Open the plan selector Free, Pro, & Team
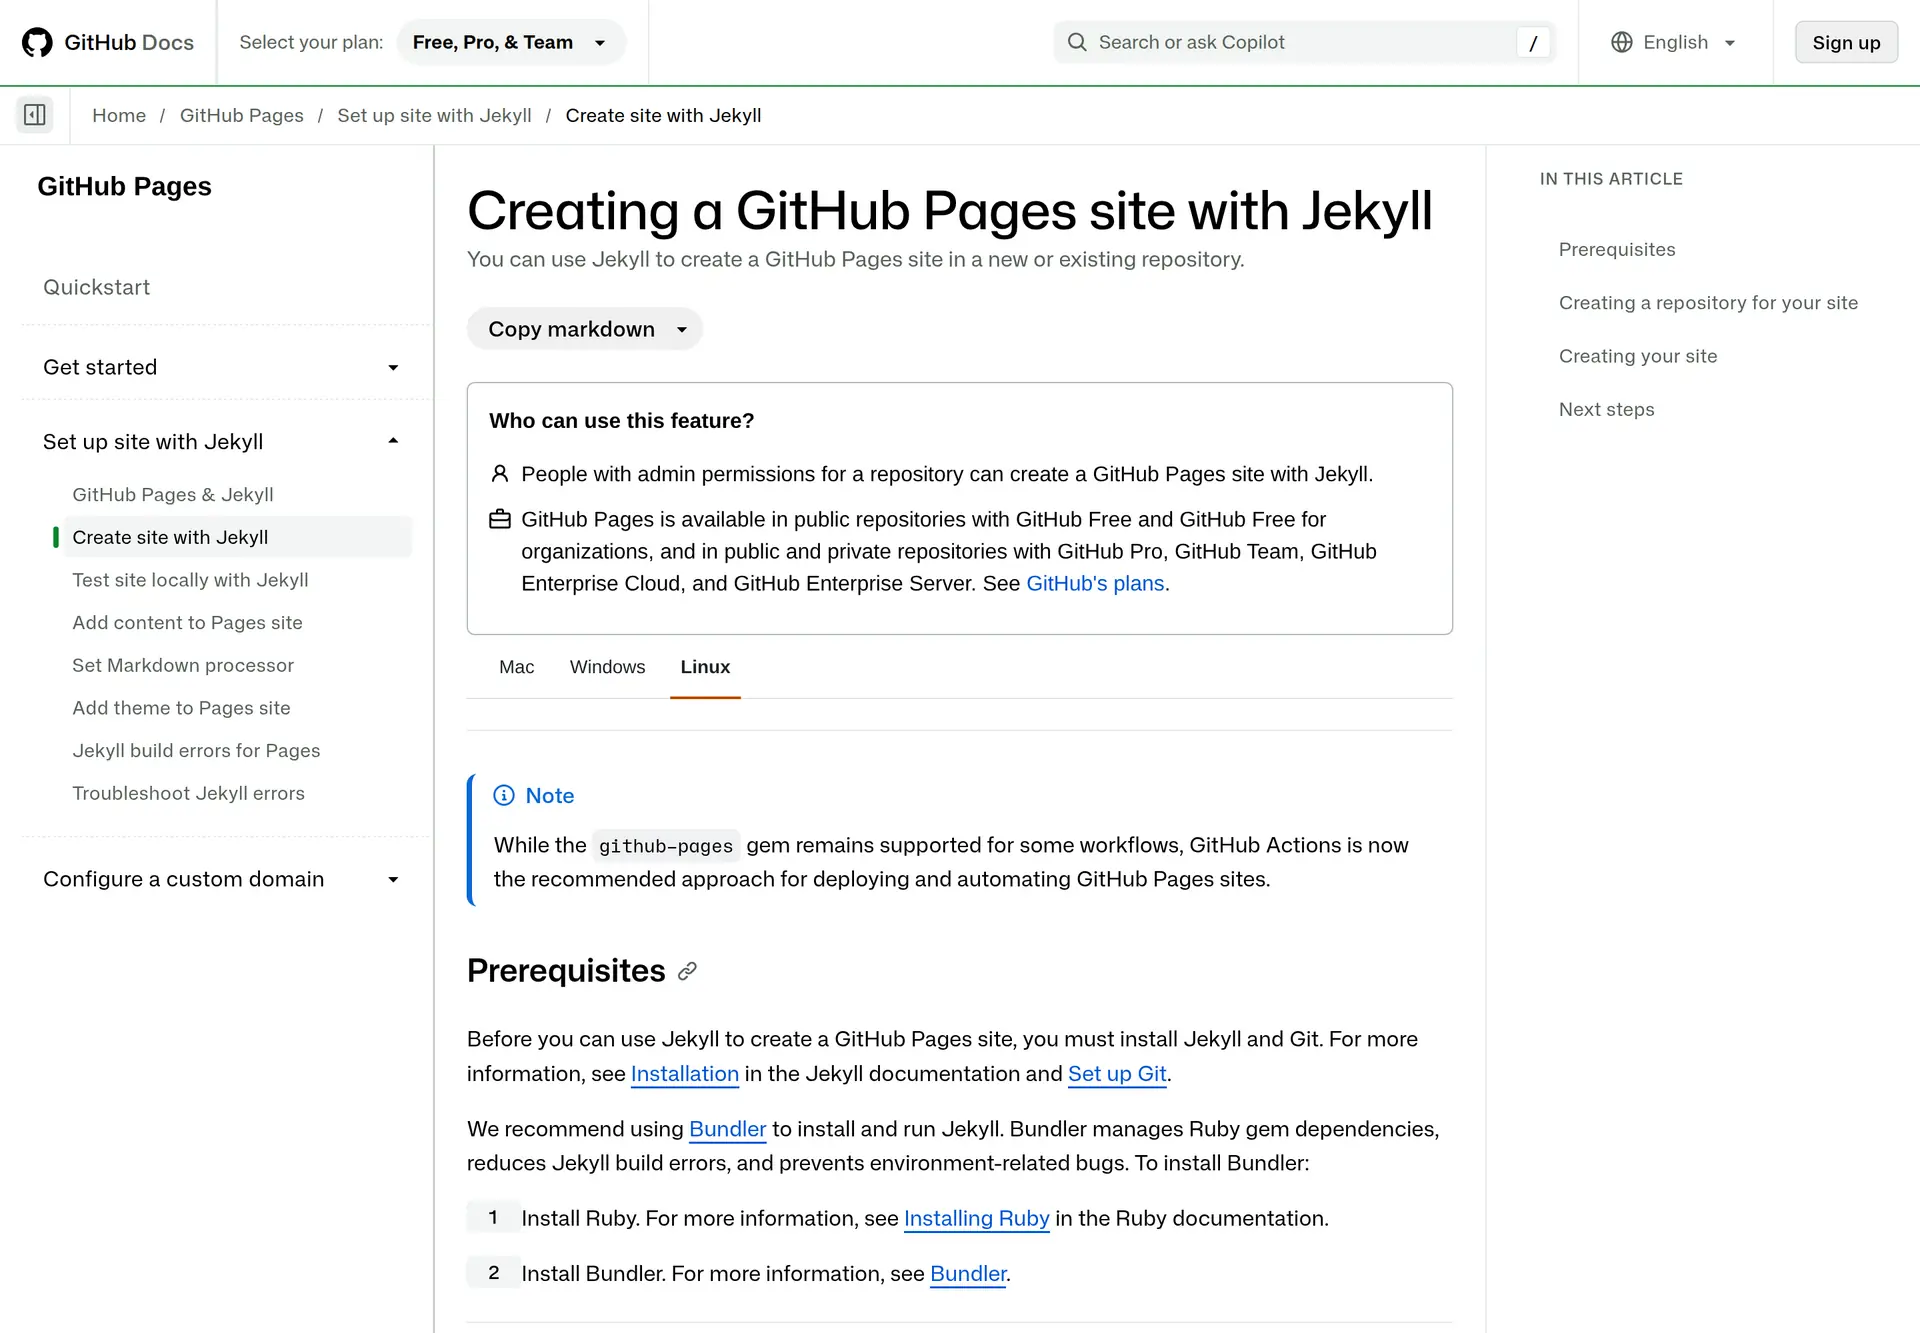Image resolution: width=1920 pixels, height=1333 pixels. [511, 42]
